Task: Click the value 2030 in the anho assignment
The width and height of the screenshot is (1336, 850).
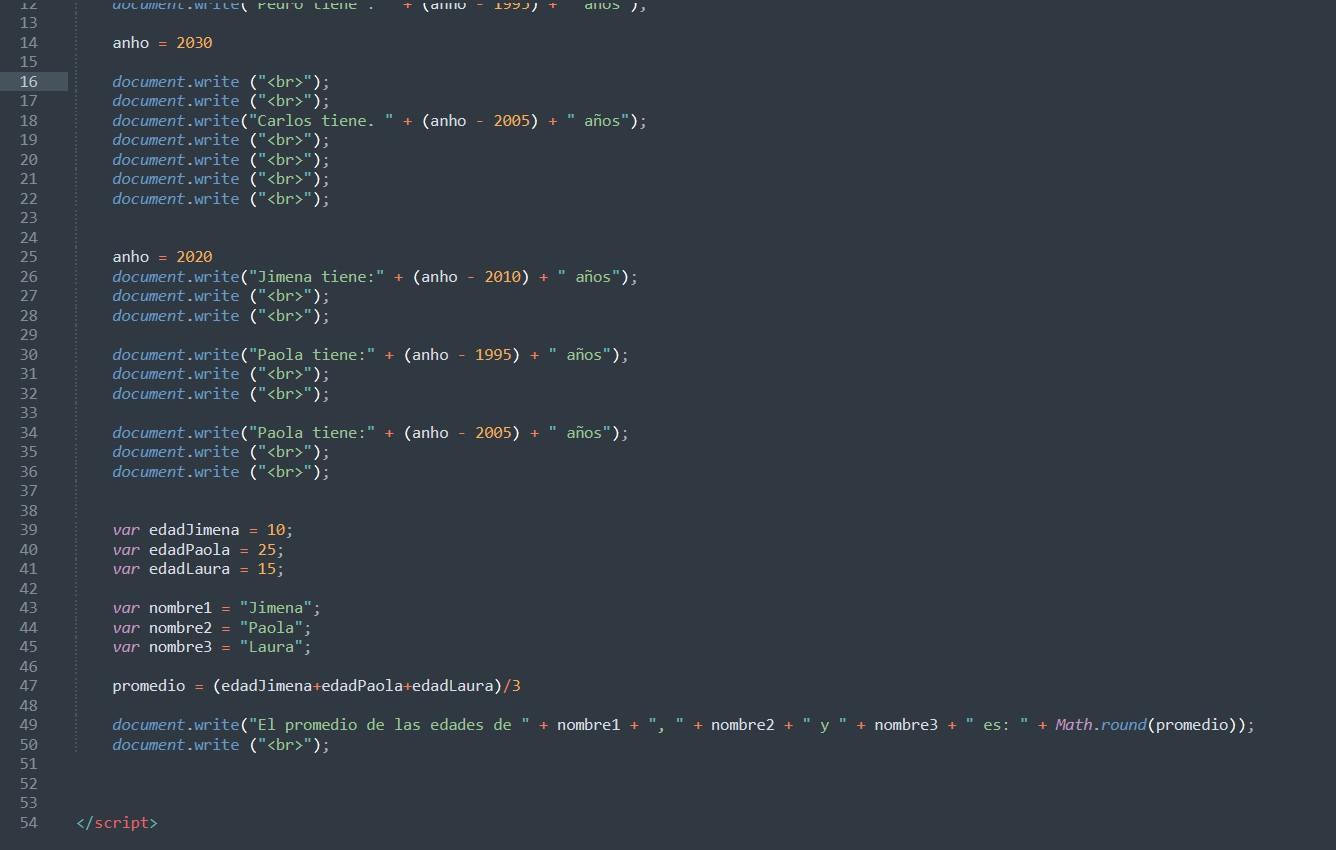Action: coord(194,43)
